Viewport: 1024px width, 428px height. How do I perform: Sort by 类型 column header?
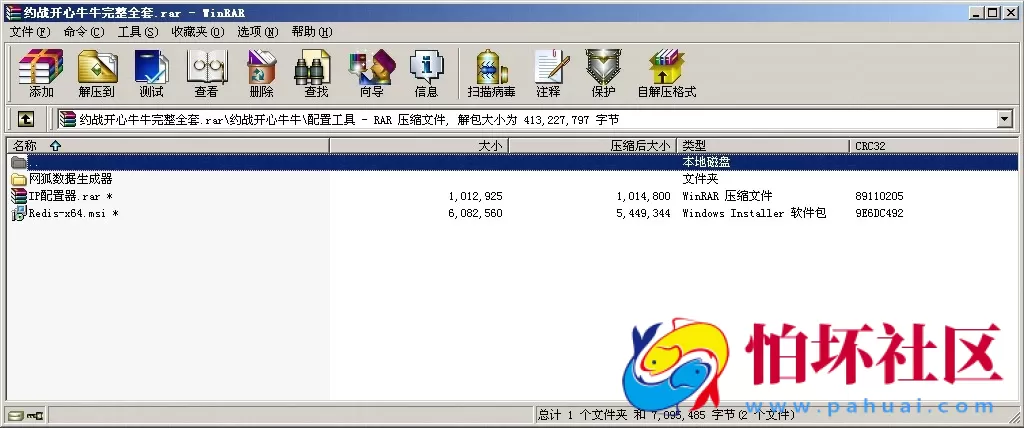click(x=763, y=146)
